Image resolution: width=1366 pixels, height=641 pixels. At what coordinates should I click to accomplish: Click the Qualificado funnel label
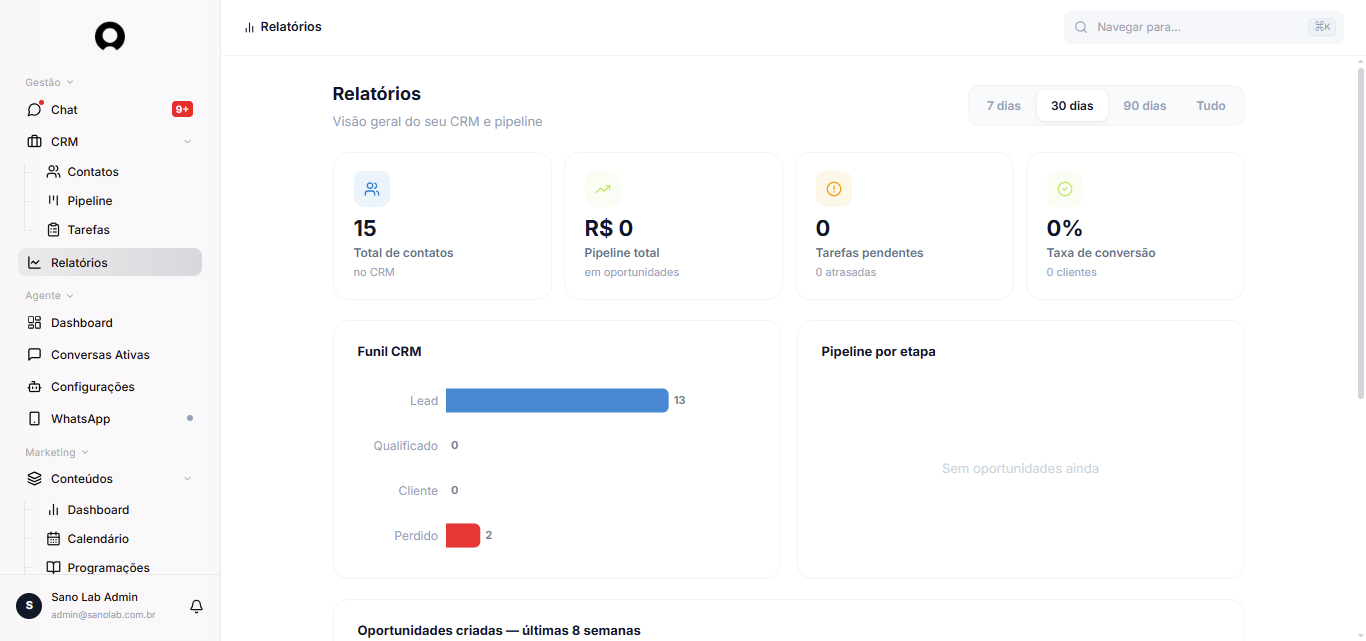tap(406, 445)
